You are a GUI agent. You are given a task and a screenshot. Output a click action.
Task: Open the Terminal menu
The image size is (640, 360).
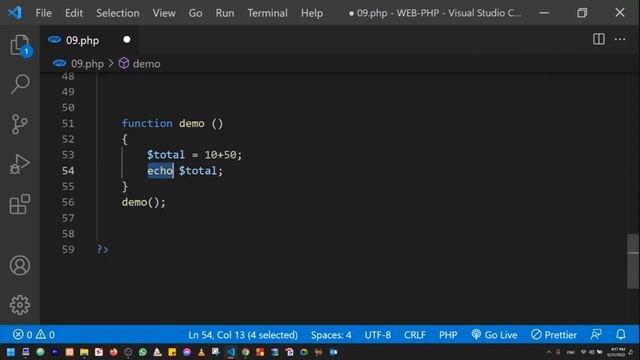(x=267, y=13)
